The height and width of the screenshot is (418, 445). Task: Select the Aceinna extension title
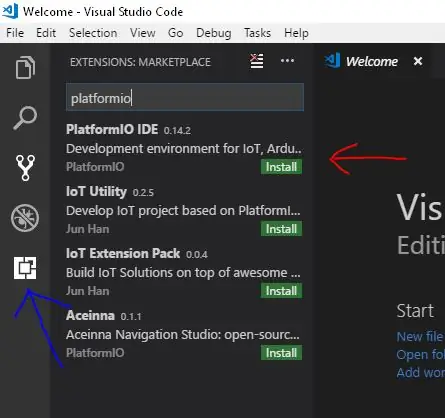(x=90, y=316)
